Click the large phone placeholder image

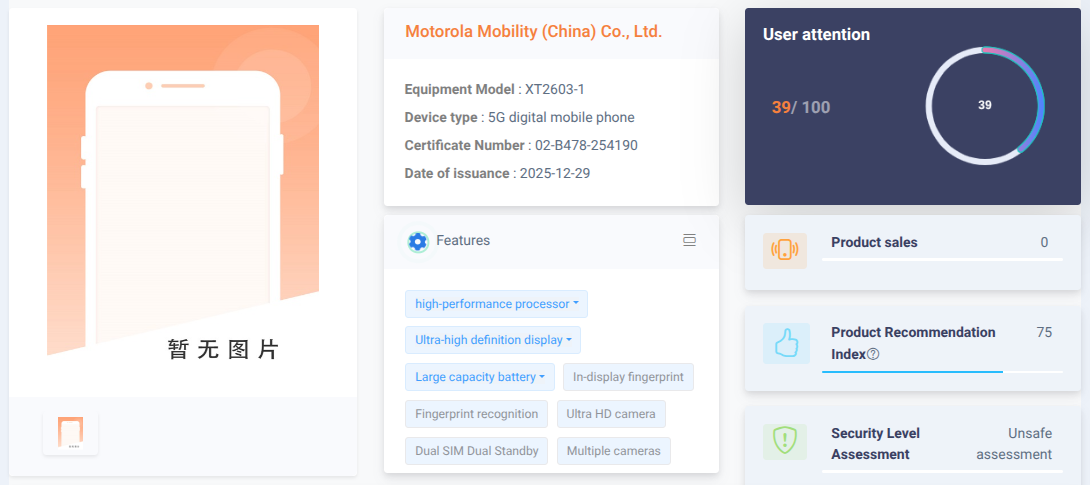coord(183,200)
